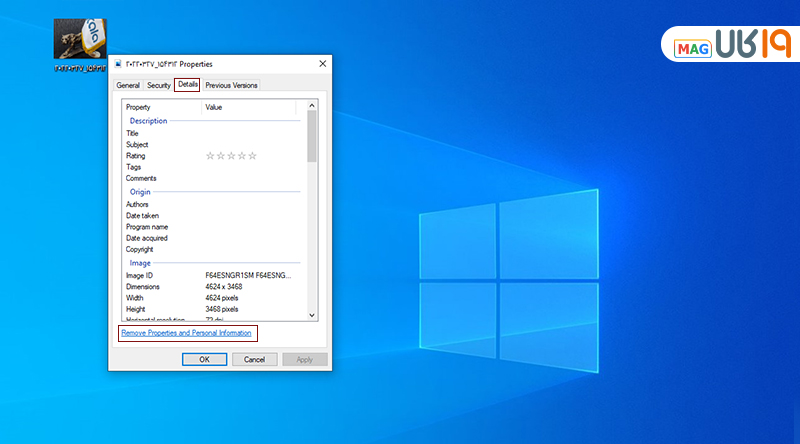Click the Title property value field
800x444 pixels.
250,133
